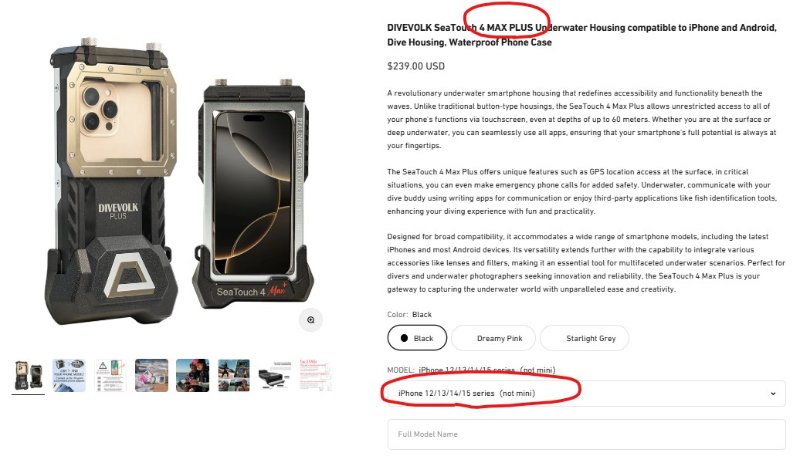Viewport: 800px width, 463px height.
Task: Select the first thumbnail showing both housings
Action: click(x=28, y=375)
